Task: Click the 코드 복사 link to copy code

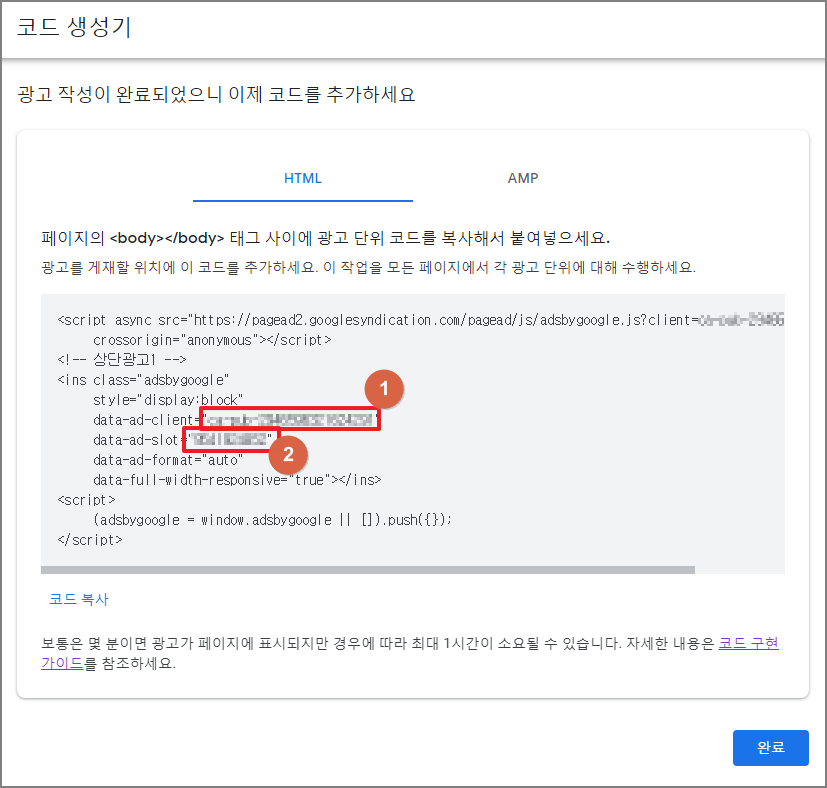Action: [78, 599]
